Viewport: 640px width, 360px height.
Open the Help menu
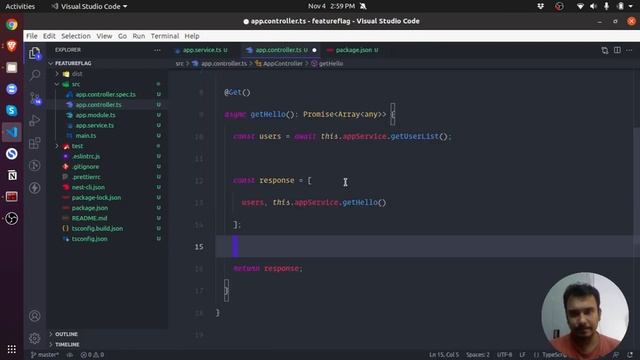pos(192,36)
